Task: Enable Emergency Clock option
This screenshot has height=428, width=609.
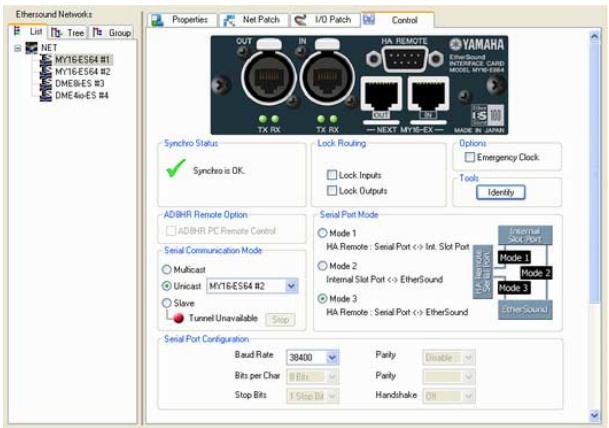Action: click(470, 157)
